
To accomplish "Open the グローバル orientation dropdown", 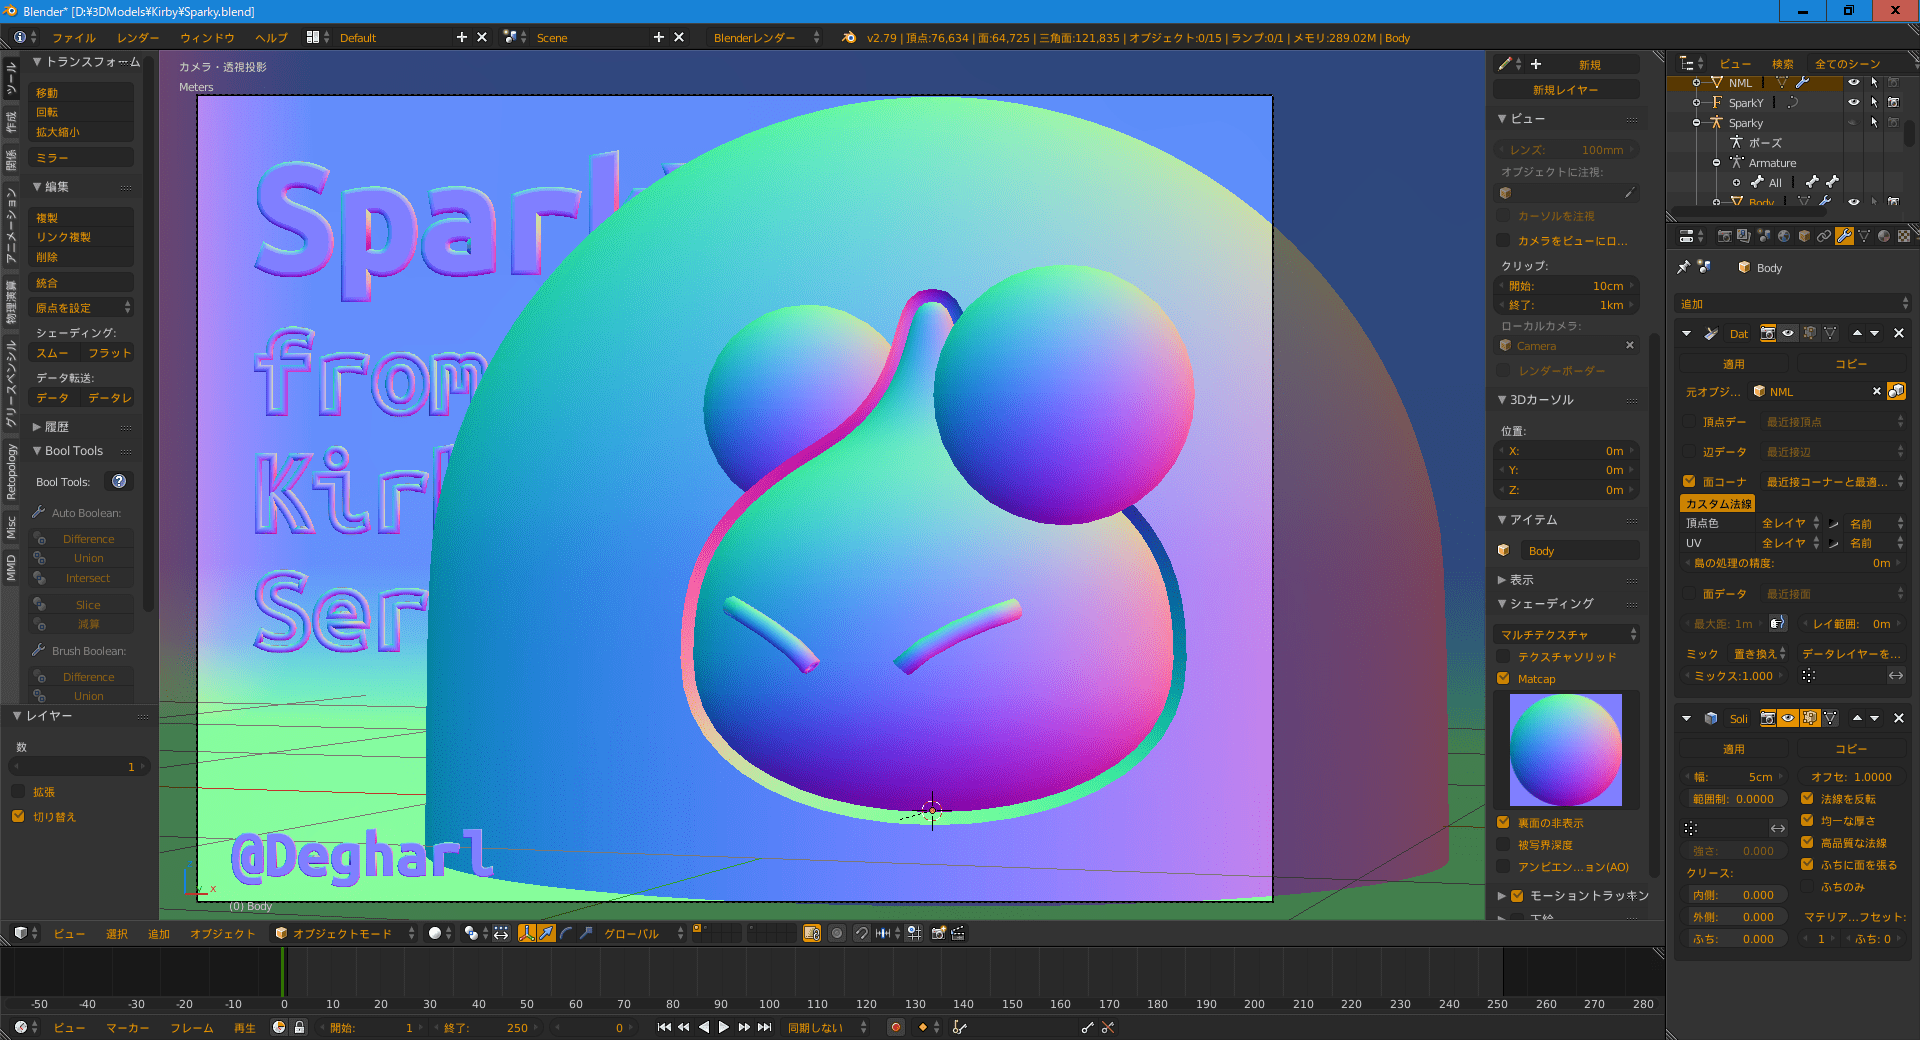I will pos(643,933).
